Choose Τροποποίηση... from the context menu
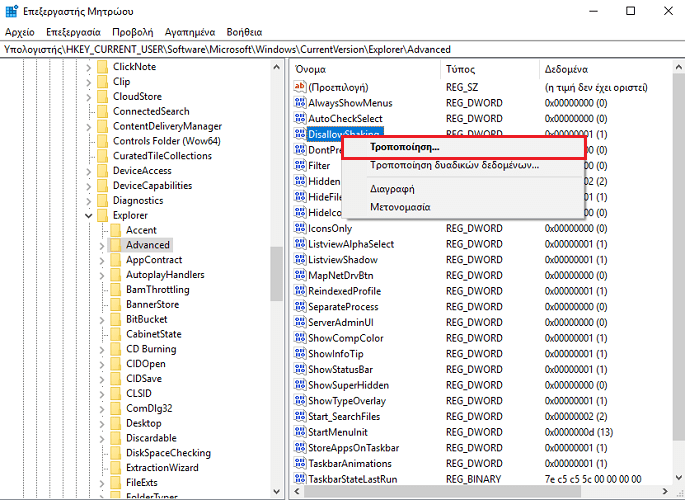Image resolution: width=685 pixels, height=500 pixels. (x=463, y=147)
